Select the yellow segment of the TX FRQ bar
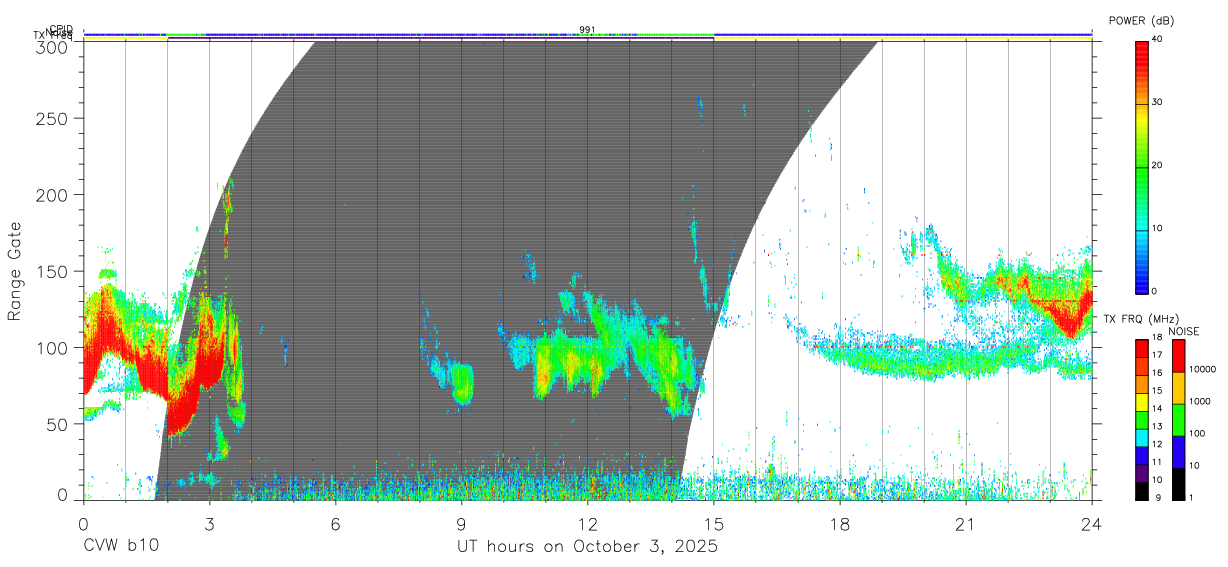 1141,401
